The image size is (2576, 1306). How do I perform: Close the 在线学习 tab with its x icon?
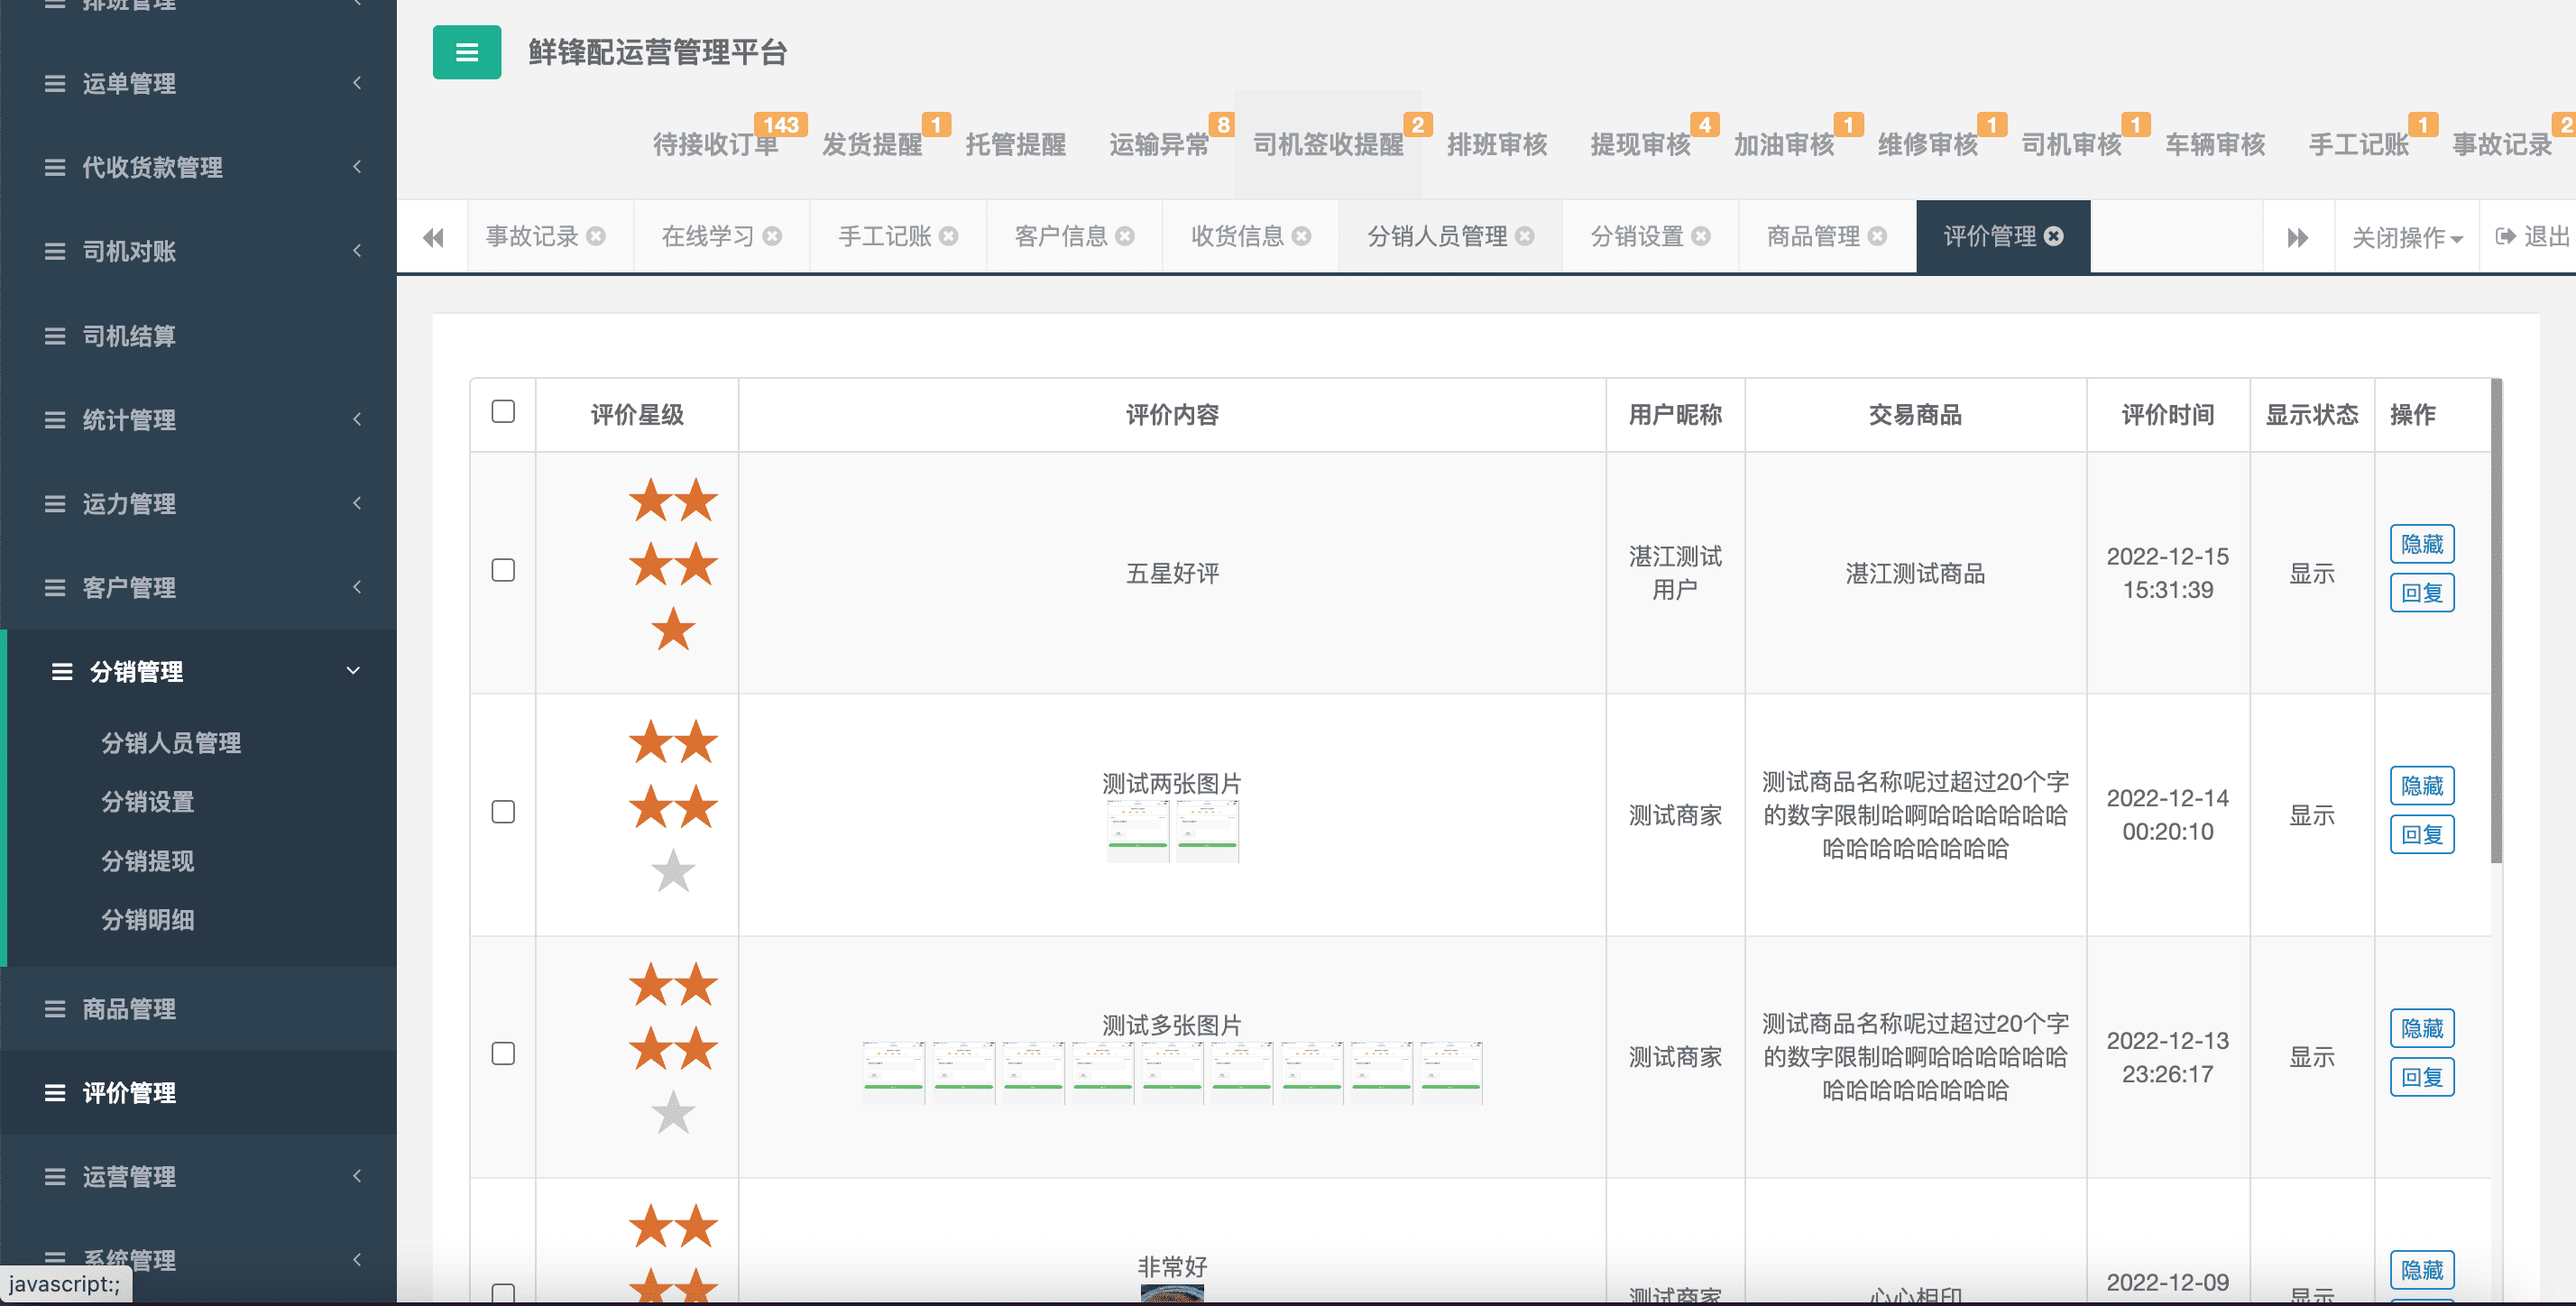[772, 236]
